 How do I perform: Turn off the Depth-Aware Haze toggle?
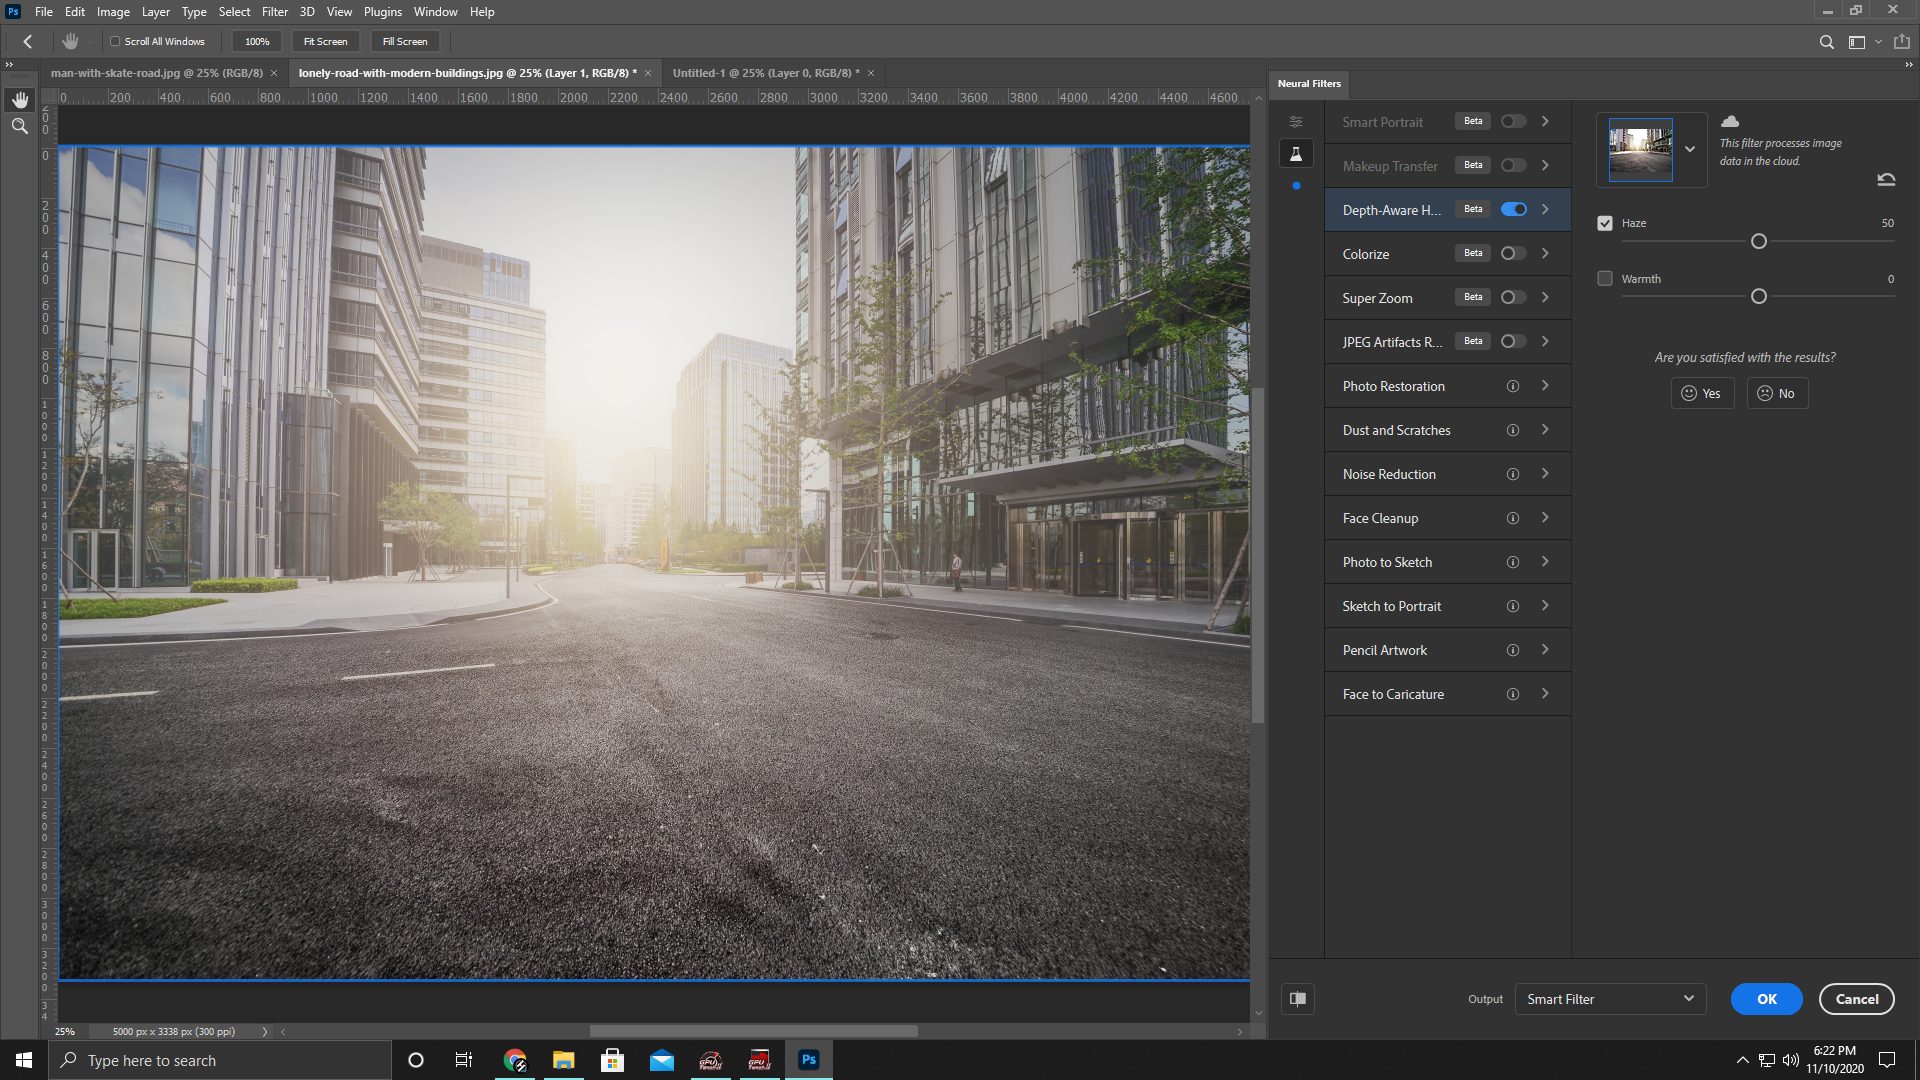[x=1514, y=210]
